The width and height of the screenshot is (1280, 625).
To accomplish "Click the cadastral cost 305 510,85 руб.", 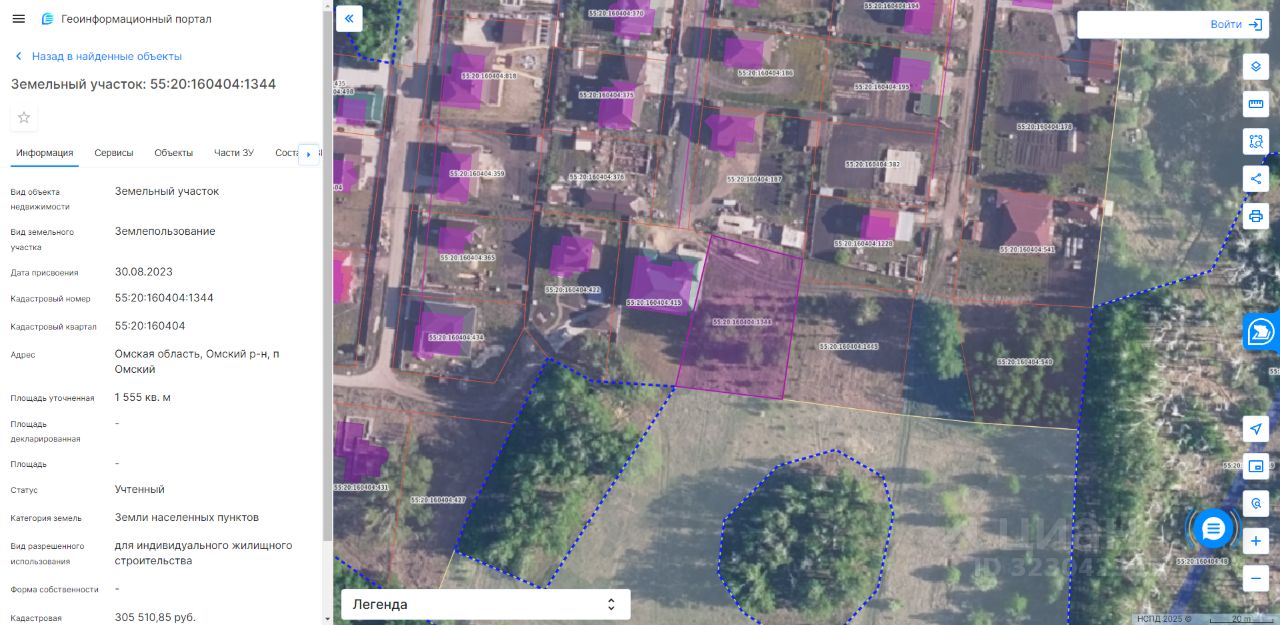I will click(155, 617).
